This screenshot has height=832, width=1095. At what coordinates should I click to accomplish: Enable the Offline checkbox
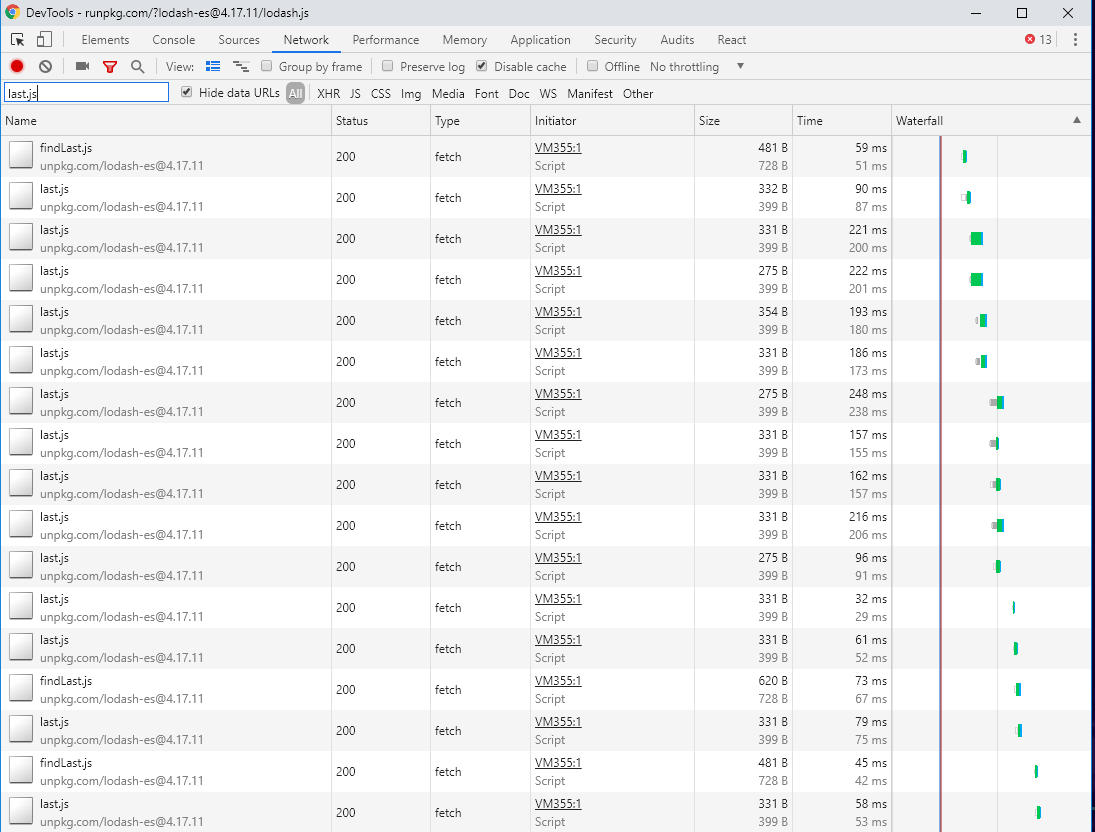(x=592, y=66)
